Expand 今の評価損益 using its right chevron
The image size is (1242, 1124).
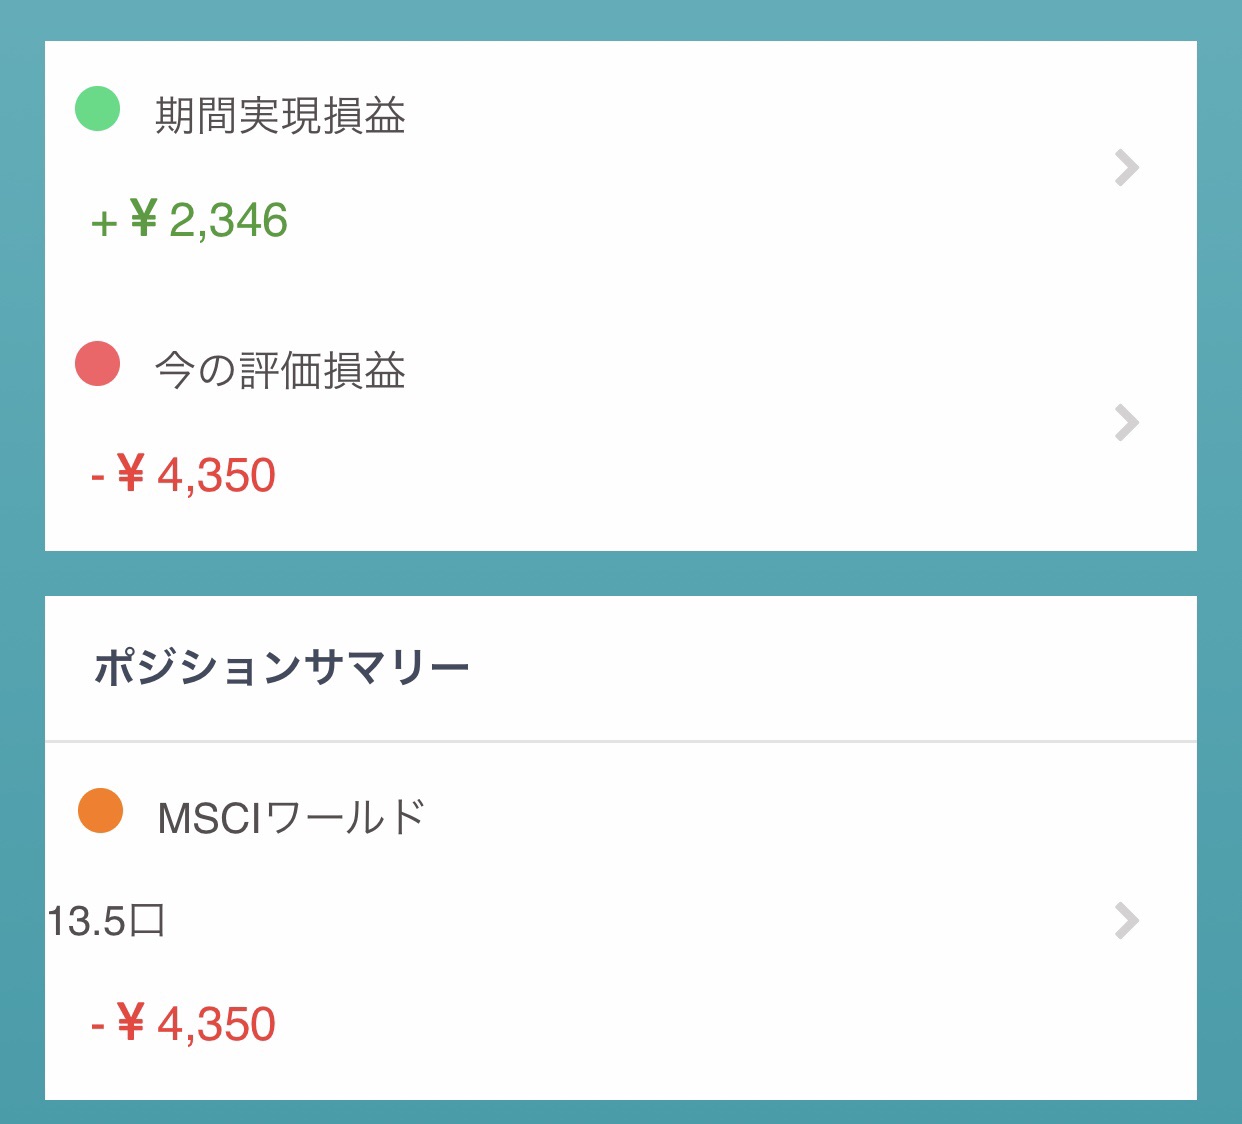tap(1127, 423)
